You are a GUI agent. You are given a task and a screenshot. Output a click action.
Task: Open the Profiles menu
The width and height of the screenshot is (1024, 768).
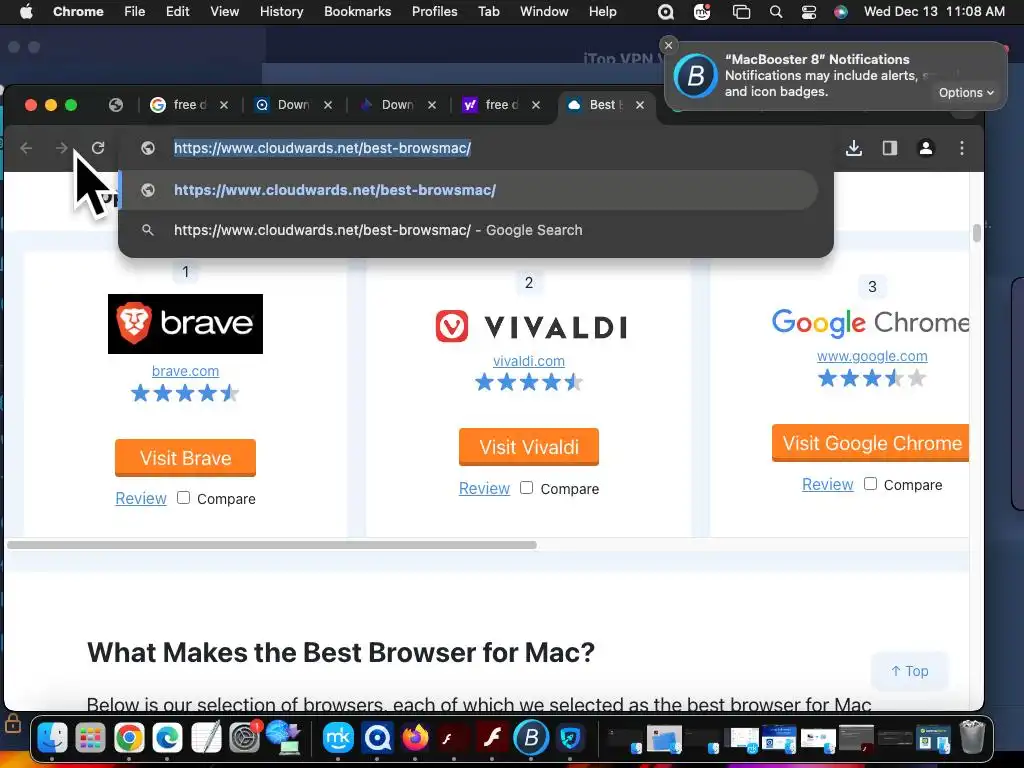click(x=434, y=12)
